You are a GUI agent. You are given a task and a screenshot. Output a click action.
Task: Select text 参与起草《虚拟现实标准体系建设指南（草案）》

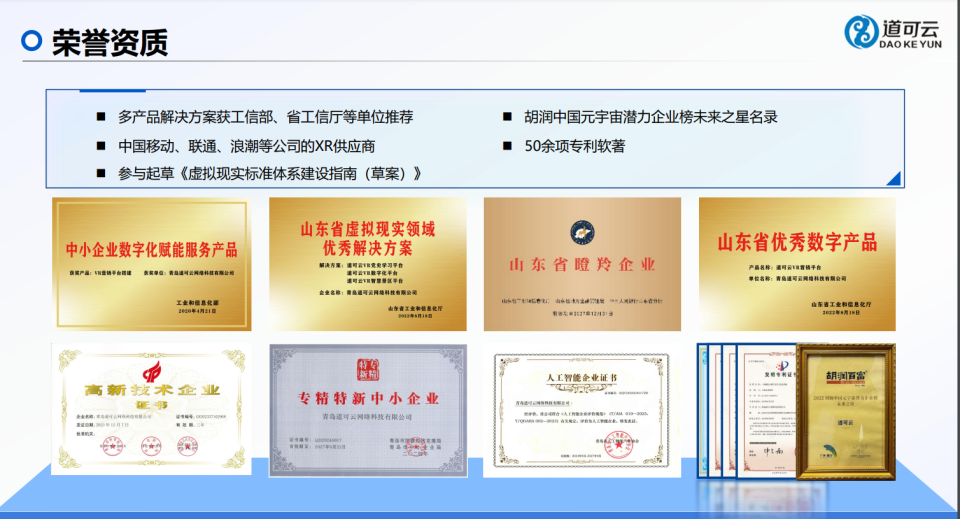(x=270, y=174)
